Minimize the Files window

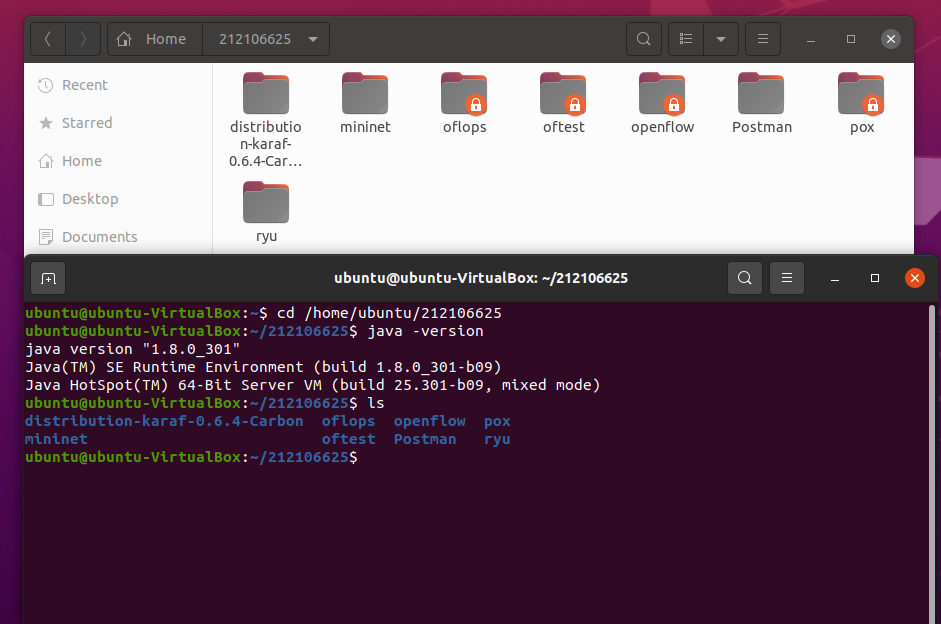[x=811, y=39]
